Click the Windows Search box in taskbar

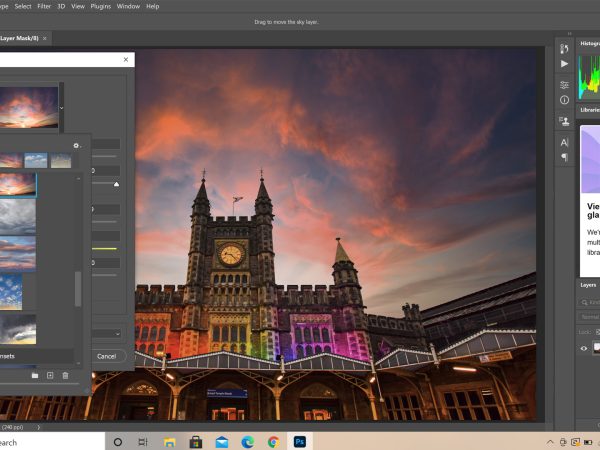click(52, 442)
